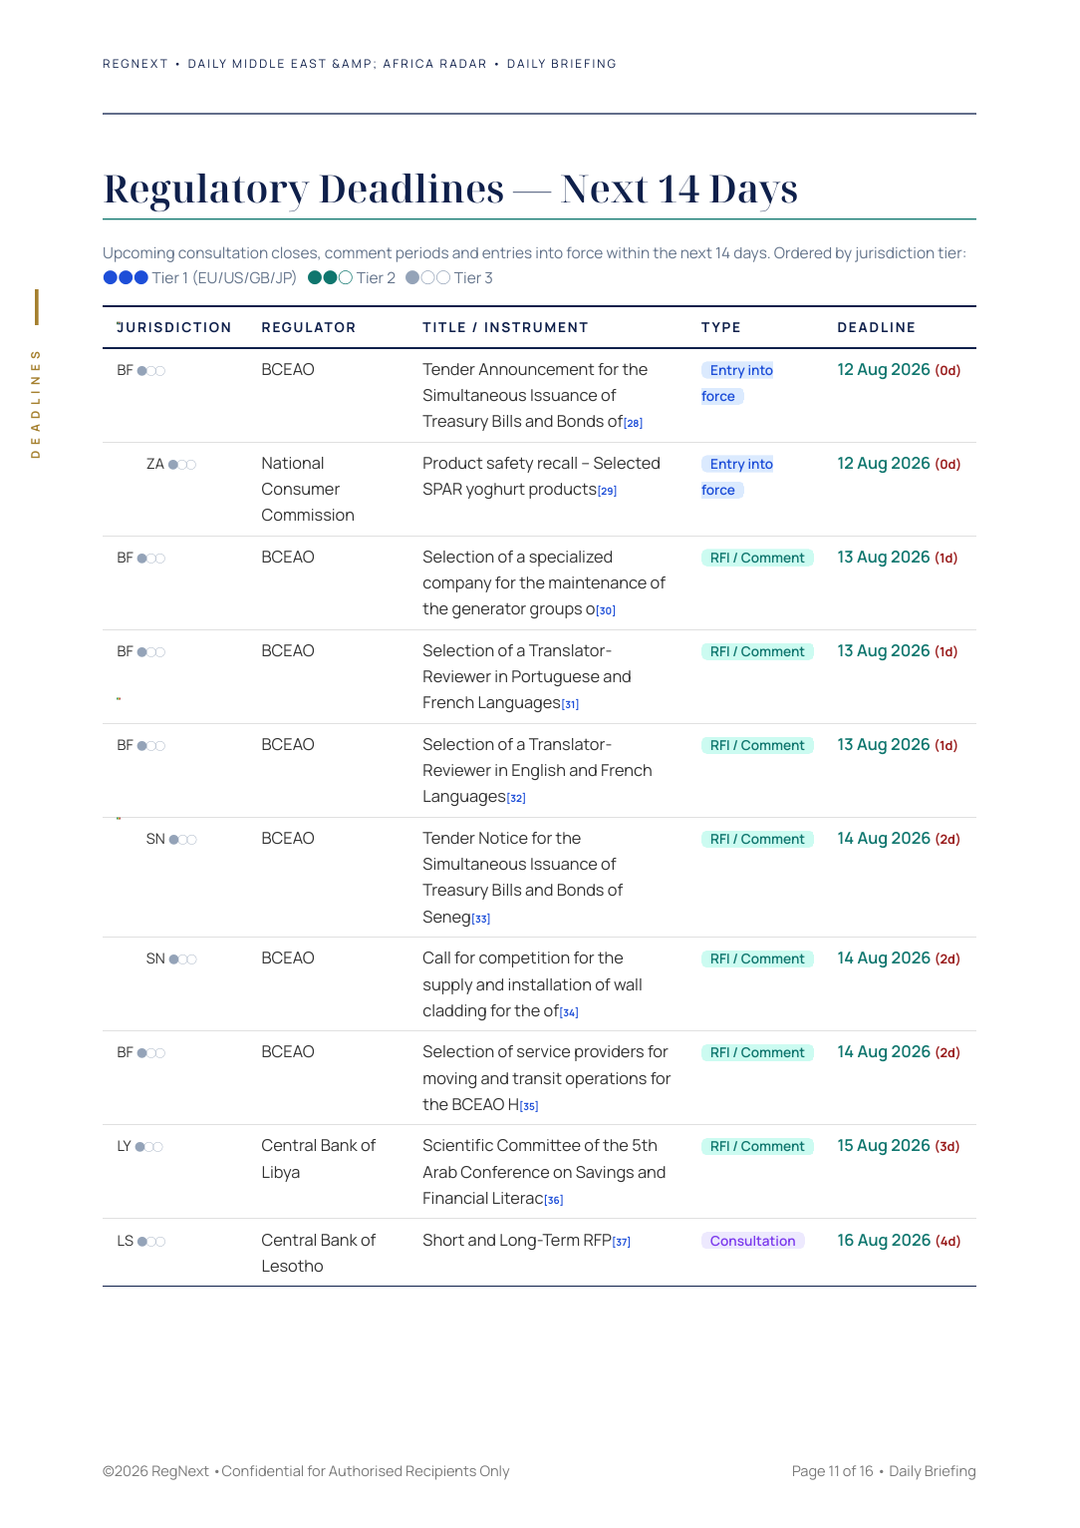Screen dimensions: 1080x1528
Task: Open footnote reference [30]
Action: 606,611
